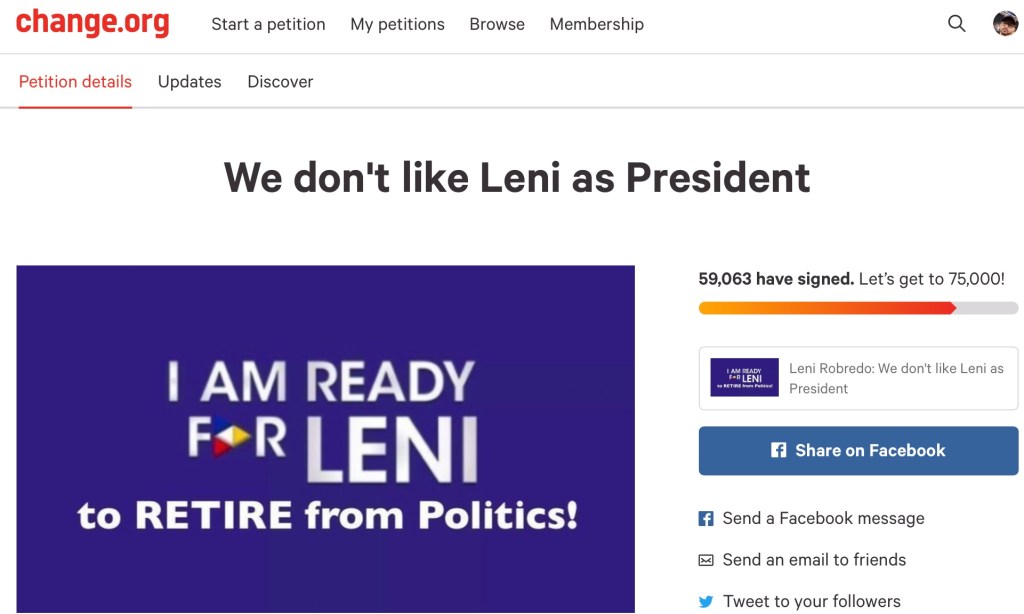Open the user profile avatar
Image resolution: width=1024 pixels, height=614 pixels.
pos(1005,24)
